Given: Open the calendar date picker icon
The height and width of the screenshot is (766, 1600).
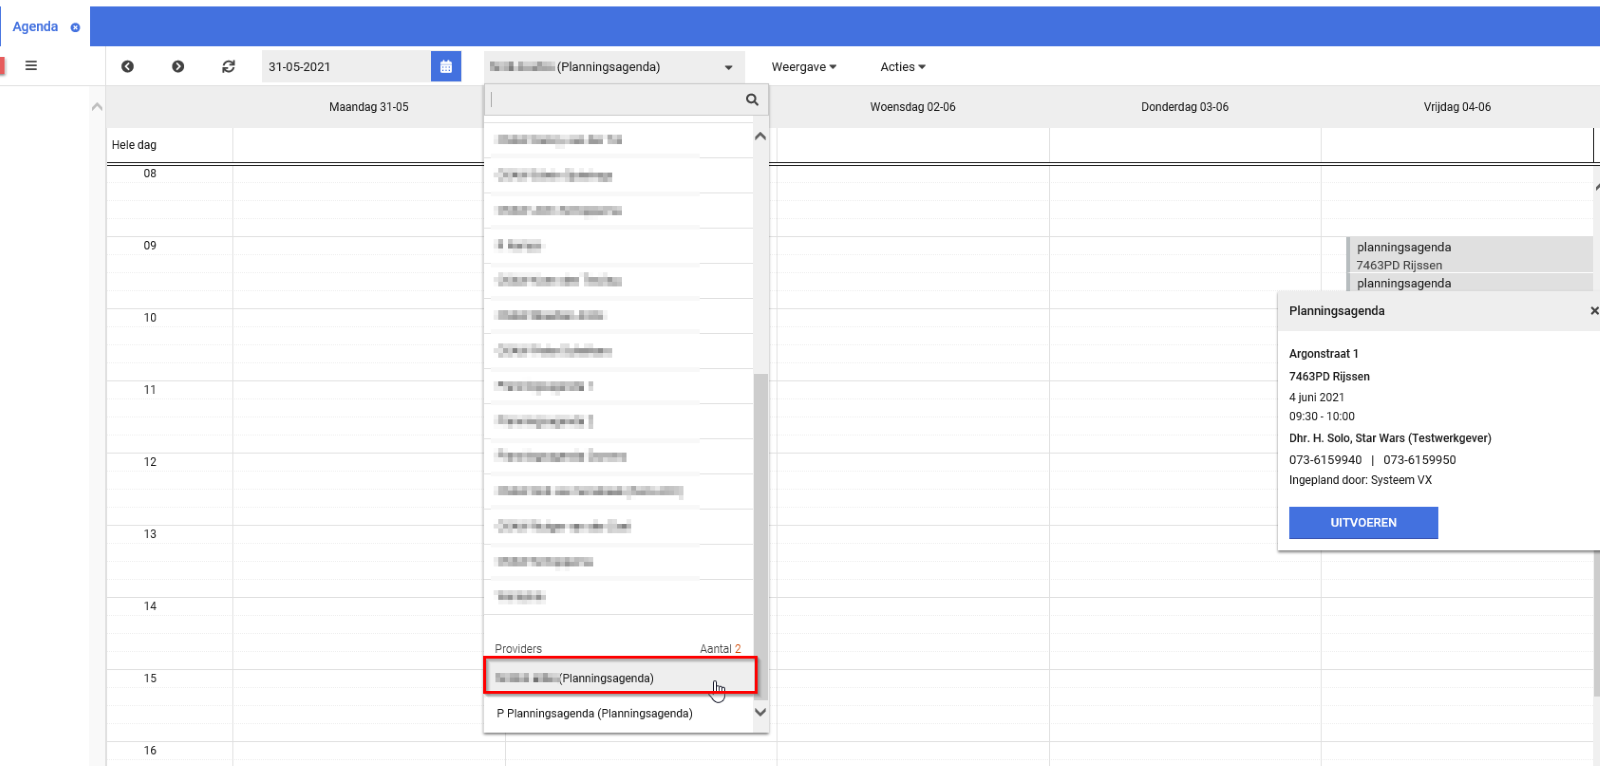Looking at the screenshot, I should point(446,67).
